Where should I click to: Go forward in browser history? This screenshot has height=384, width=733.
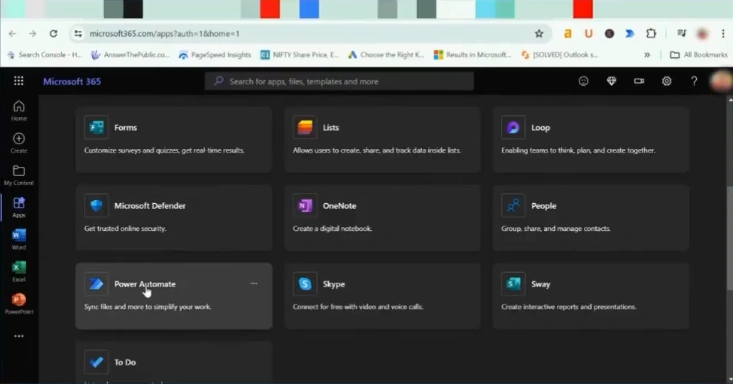(x=32, y=34)
